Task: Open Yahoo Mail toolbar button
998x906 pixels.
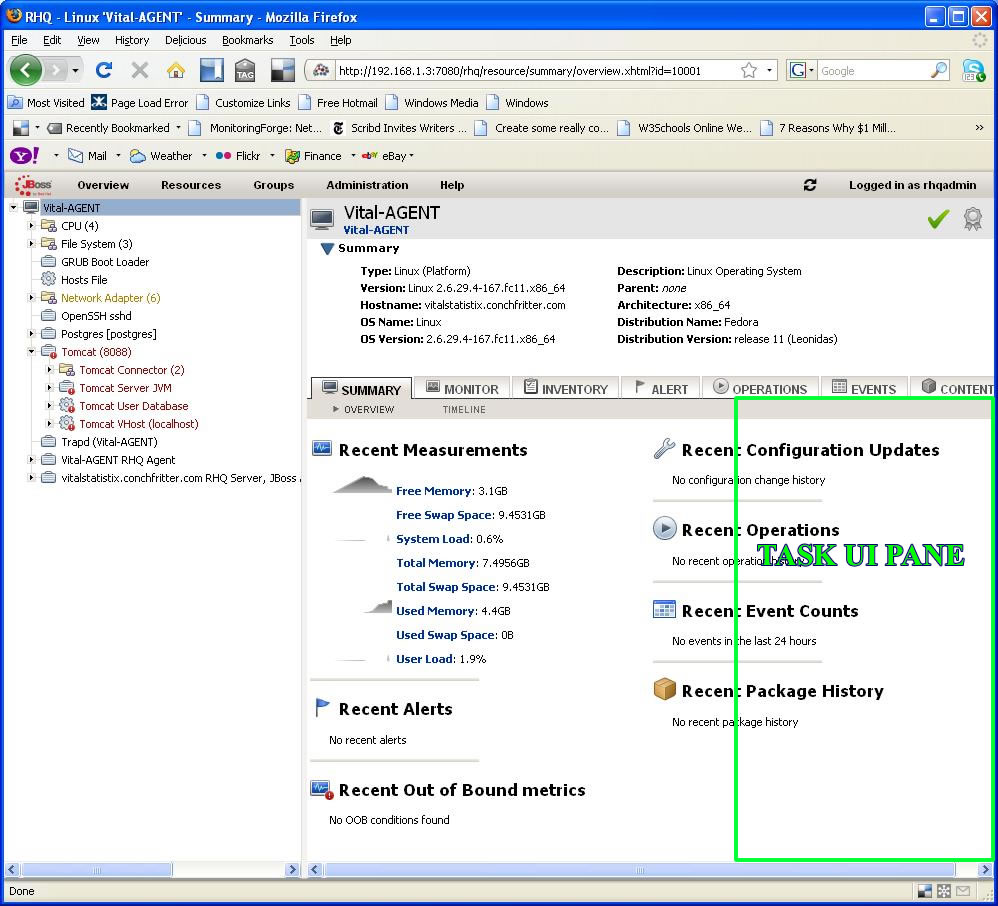Action: tap(88, 155)
